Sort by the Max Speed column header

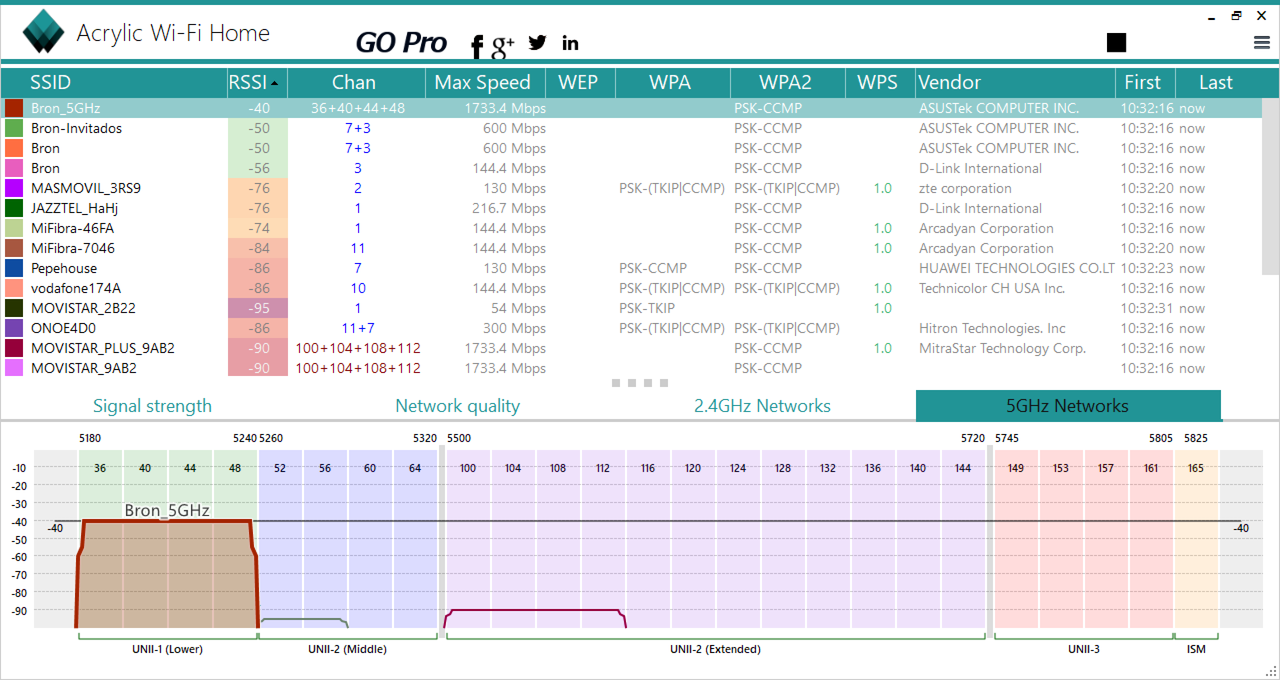[x=483, y=82]
